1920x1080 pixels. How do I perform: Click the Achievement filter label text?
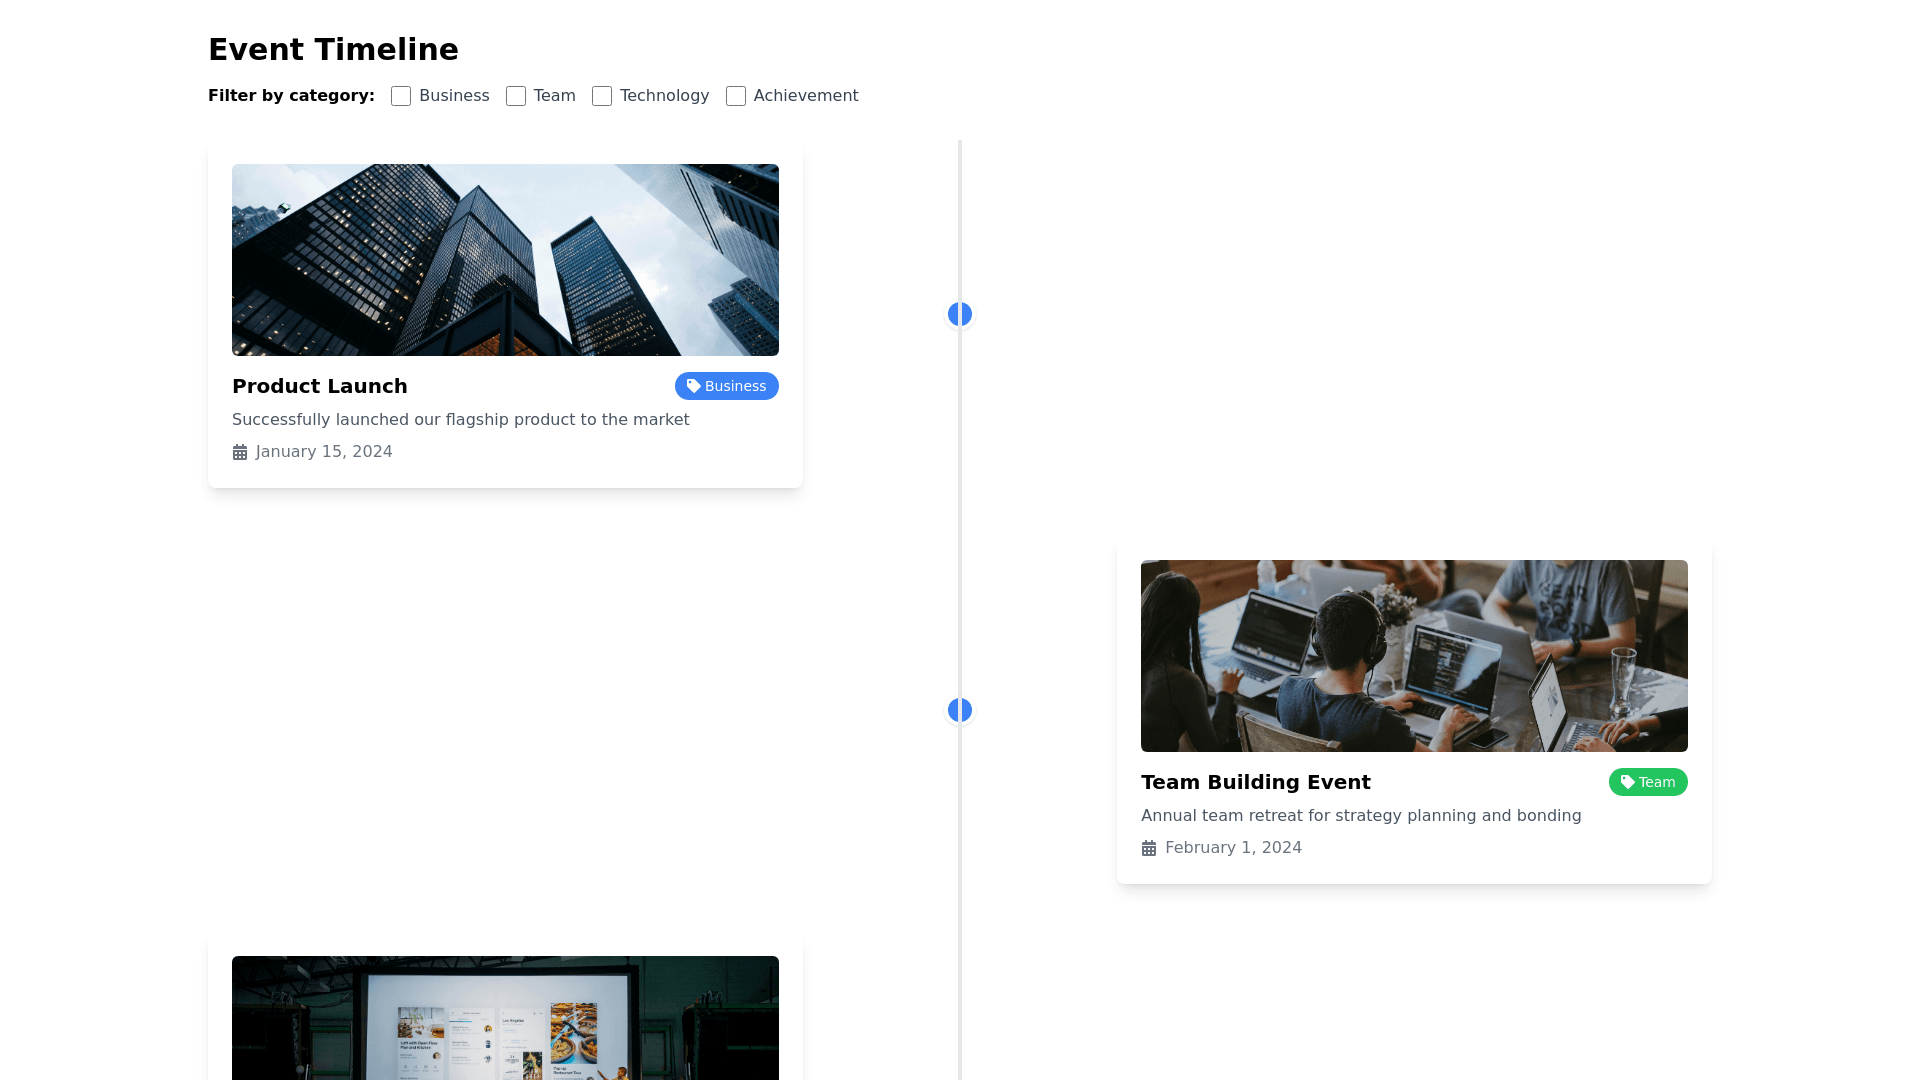(805, 96)
